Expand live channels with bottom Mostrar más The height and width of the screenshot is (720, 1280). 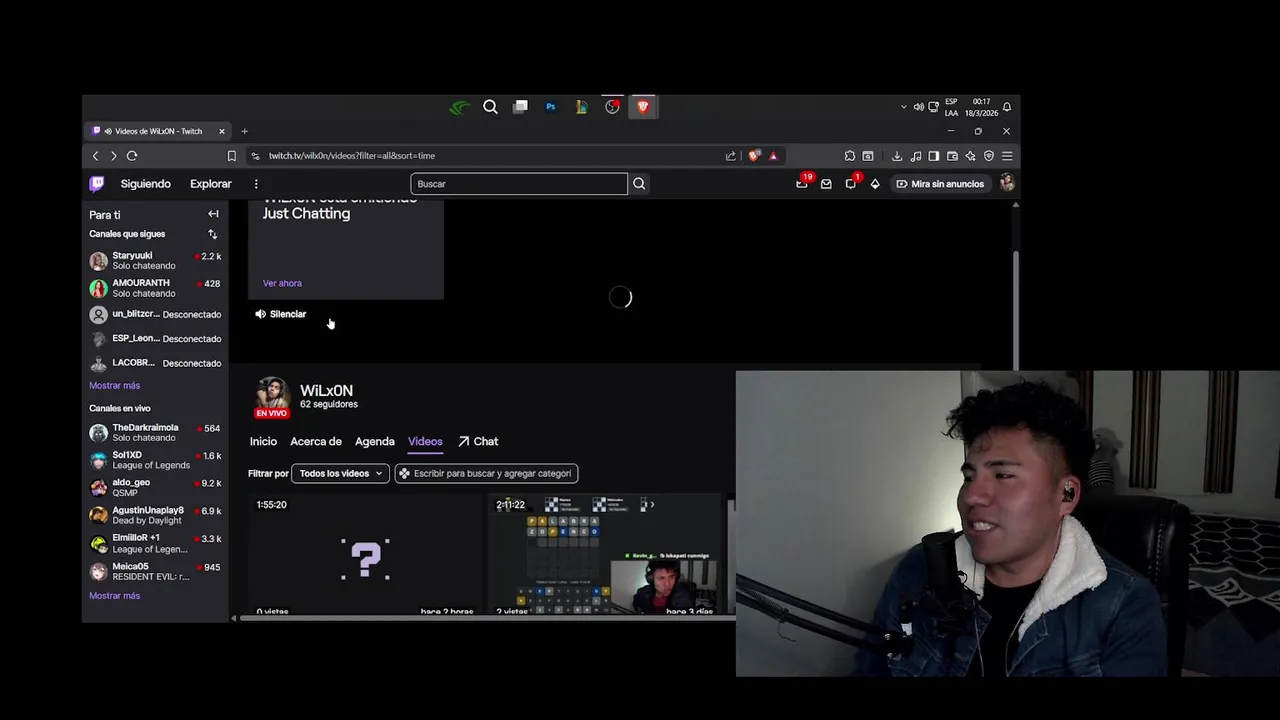coord(114,595)
